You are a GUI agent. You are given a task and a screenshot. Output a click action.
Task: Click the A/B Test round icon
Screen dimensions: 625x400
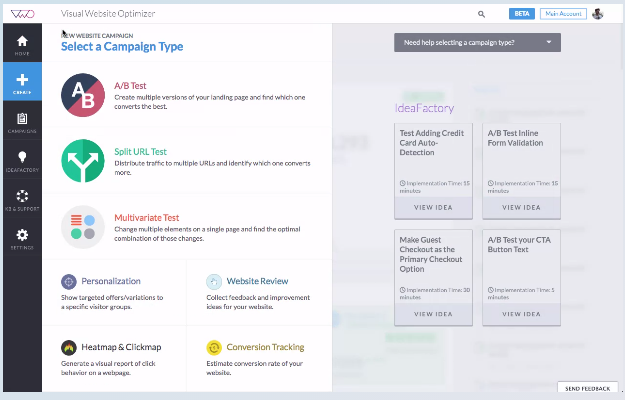(x=83, y=95)
